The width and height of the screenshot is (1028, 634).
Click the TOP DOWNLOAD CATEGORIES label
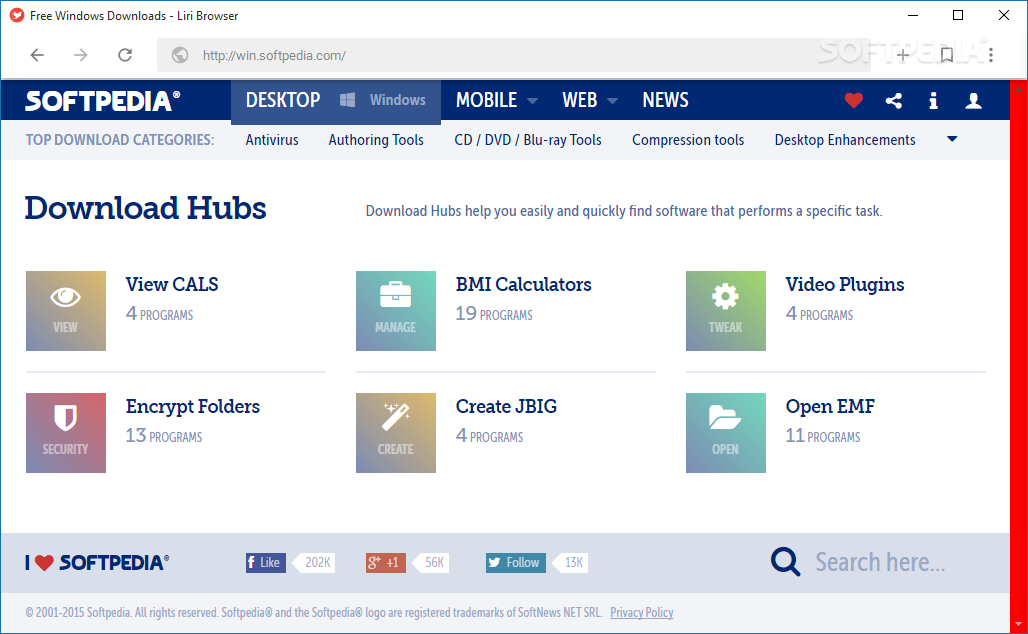click(x=120, y=140)
